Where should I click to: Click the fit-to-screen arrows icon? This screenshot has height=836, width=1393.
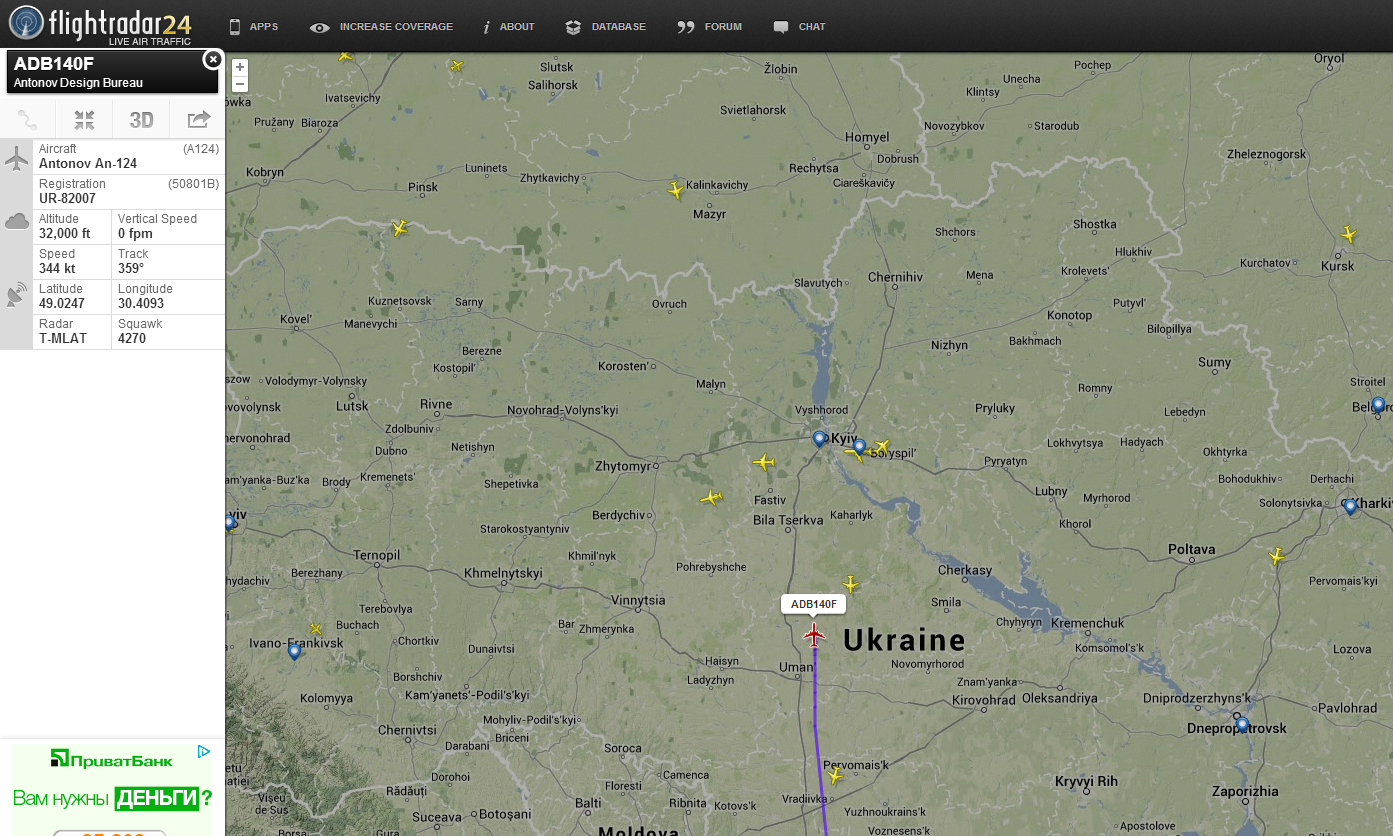pos(84,120)
